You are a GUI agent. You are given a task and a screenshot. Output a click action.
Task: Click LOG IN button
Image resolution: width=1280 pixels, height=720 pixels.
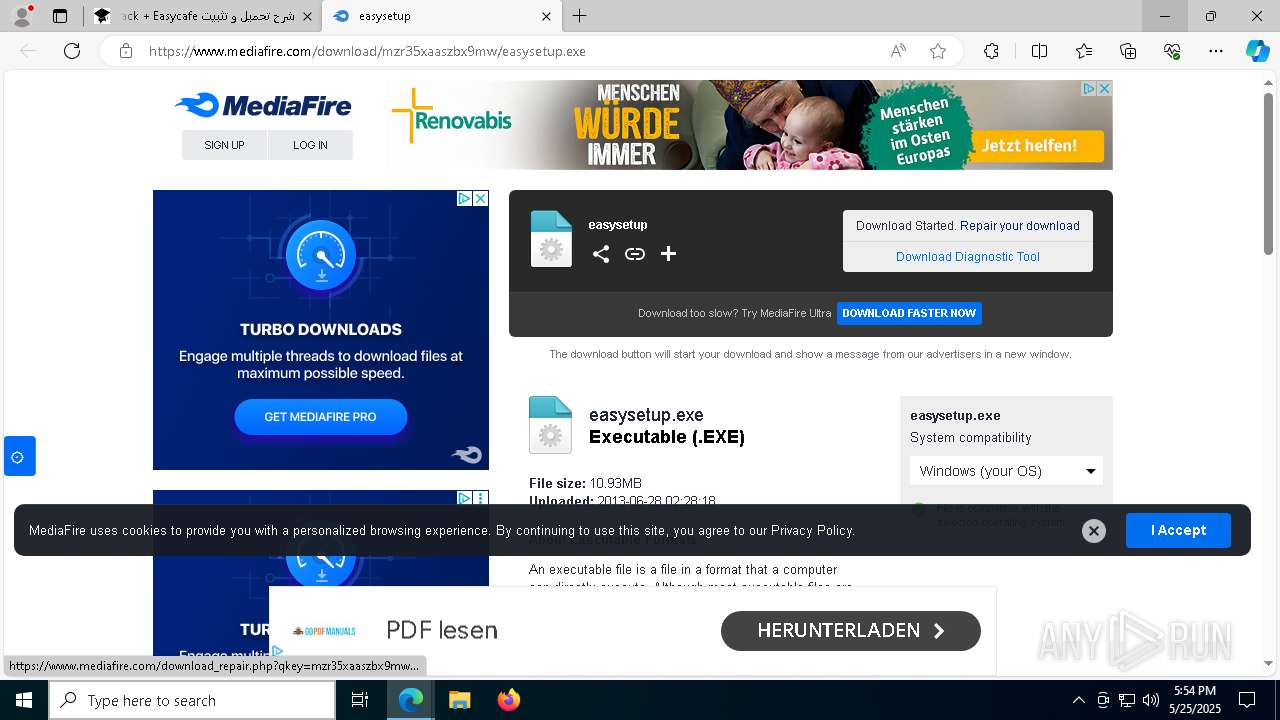[310, 145]
